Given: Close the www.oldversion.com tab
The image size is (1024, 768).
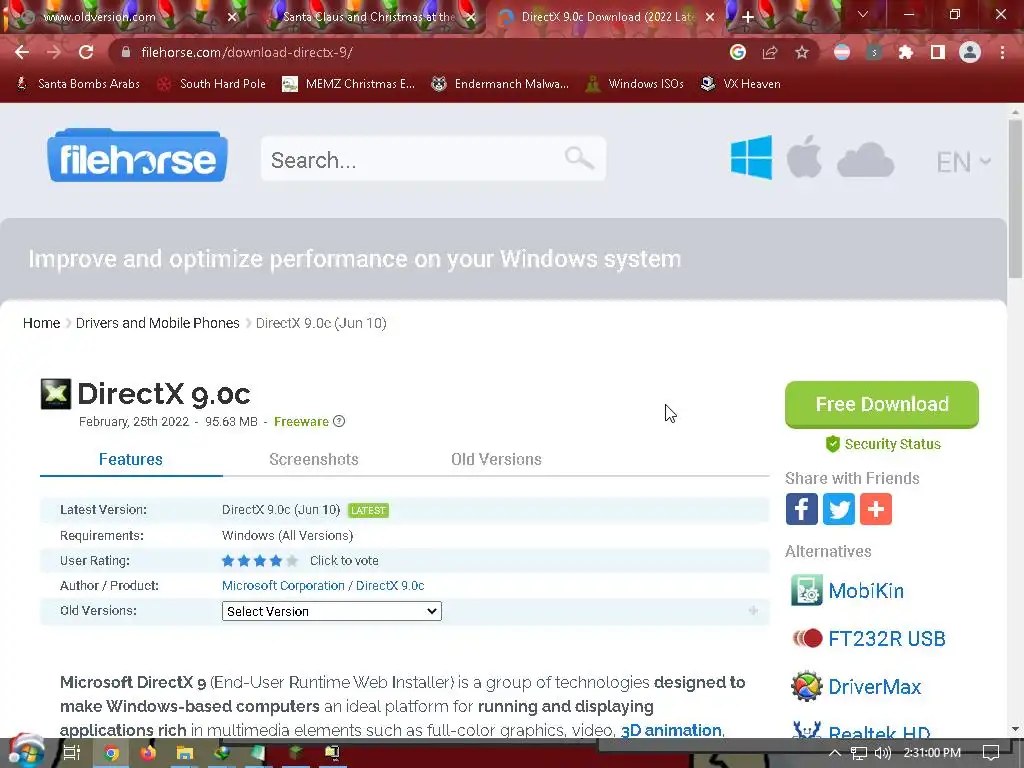Looking at the screenshot, I should click(232, 17).
